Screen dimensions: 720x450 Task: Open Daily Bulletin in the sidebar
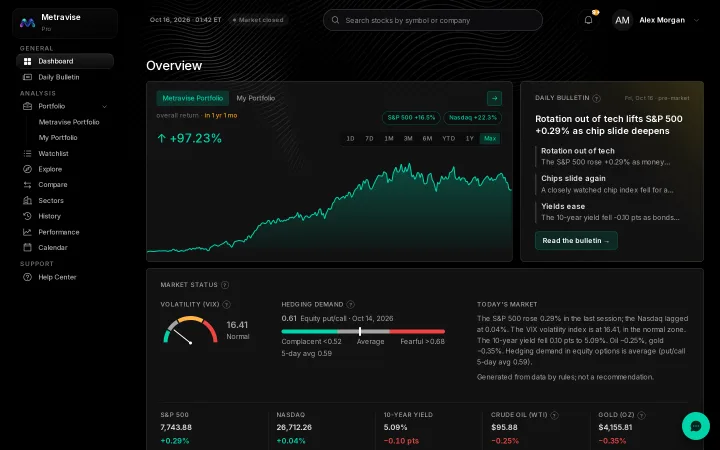click(x=65, y=77)
